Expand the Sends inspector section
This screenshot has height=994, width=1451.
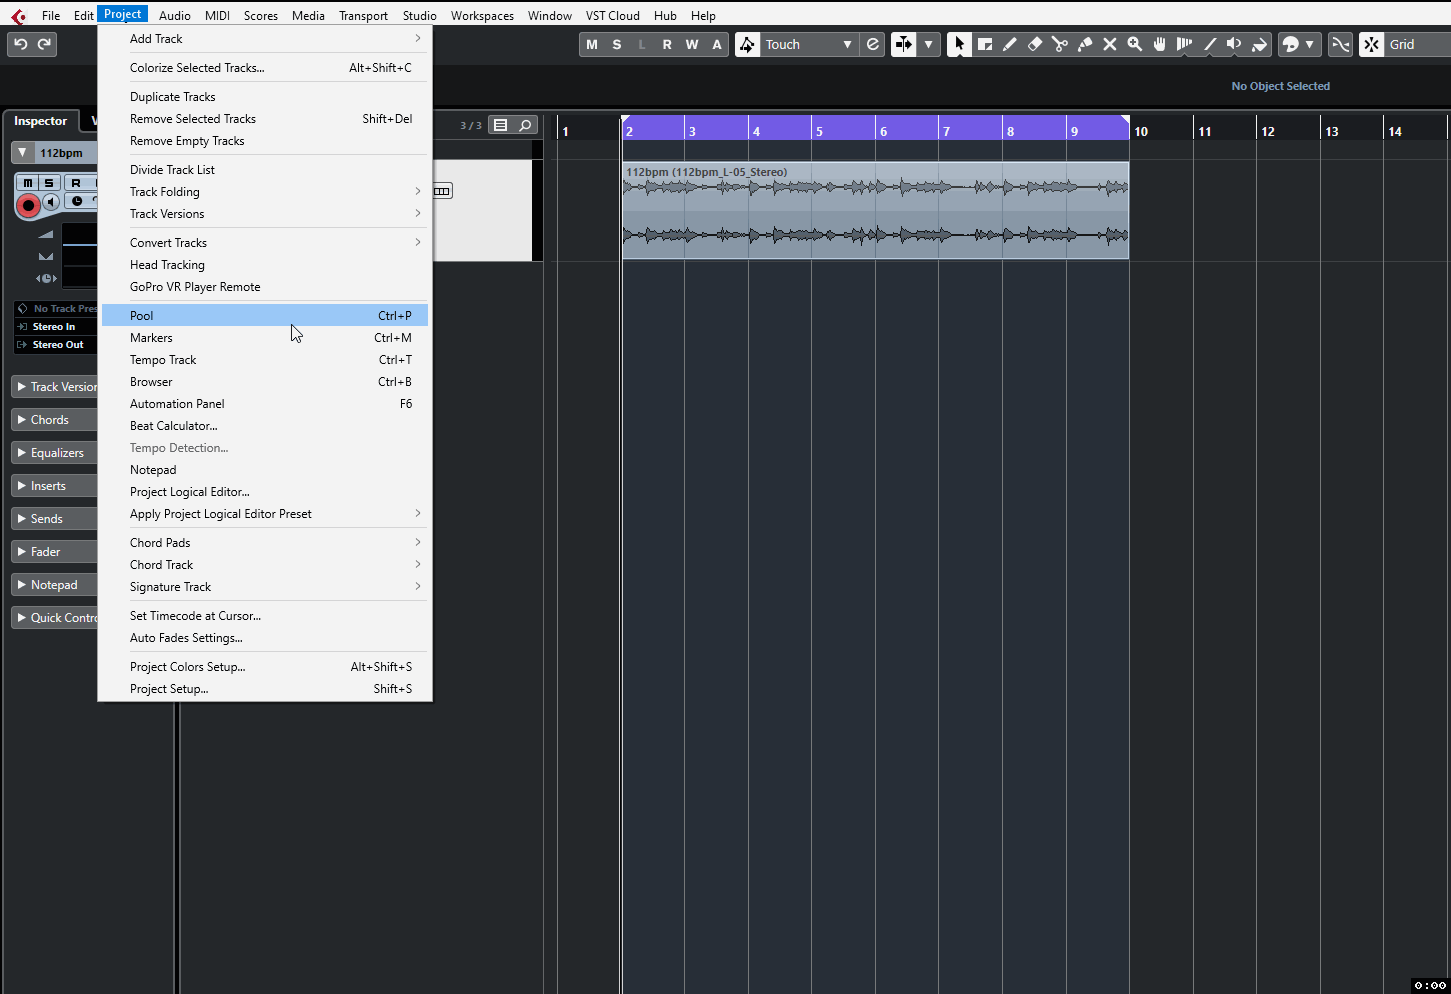point(54,519)
